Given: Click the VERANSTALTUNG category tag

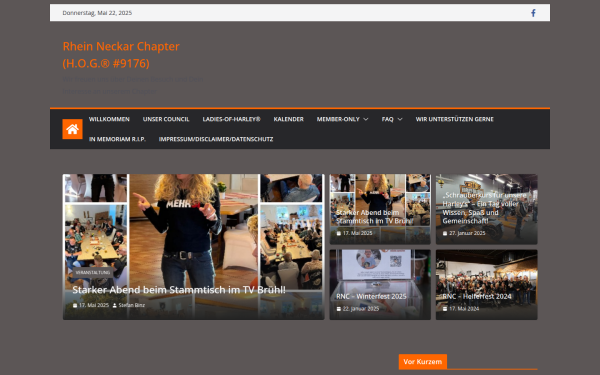Looking at the screenshot, I should pos(93,272).
